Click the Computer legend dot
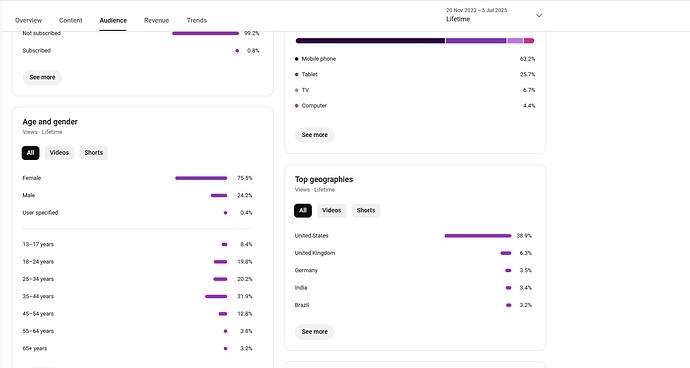Image resolution: width=690 pixels, height=368 pixels. [297, 106]
